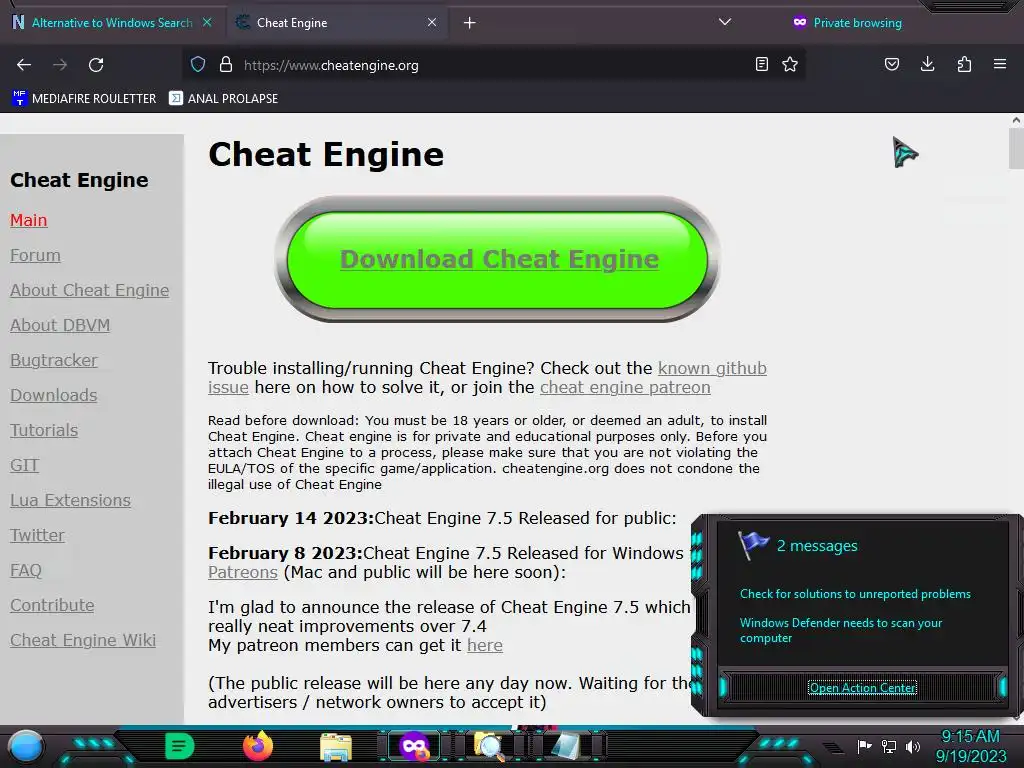Screen dimensions: 1024x768
Task: Open ANAL PROLAPSE bookmark
Action: pyautogui.click(x=223, y=99)
